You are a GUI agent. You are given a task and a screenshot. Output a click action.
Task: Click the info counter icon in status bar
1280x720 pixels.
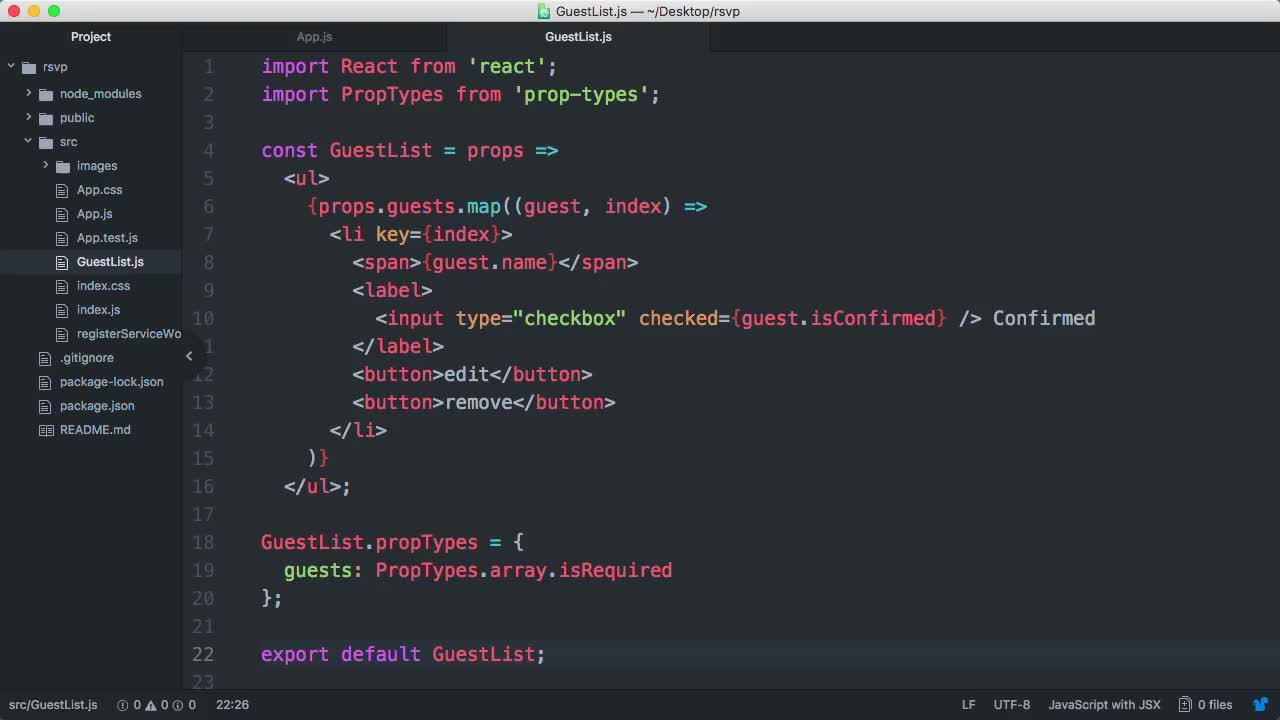coord(178,704)
